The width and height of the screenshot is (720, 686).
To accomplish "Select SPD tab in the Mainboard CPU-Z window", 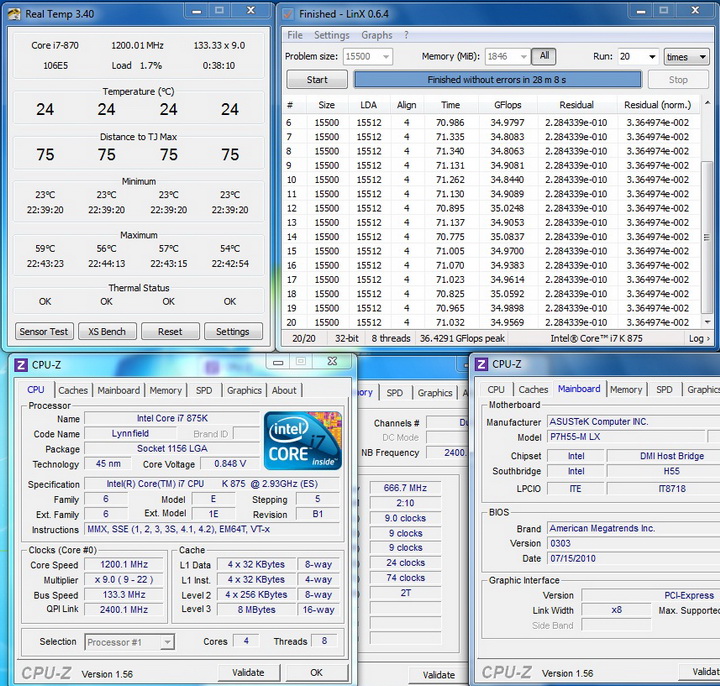I will click(664, 389).
